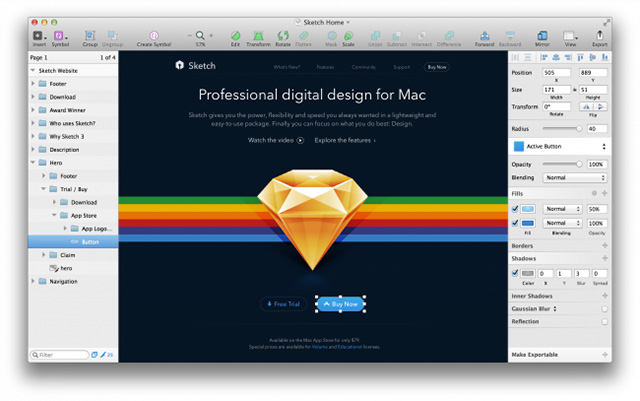This screenshot has width=640, height=401.
Task: Click Explore the features link
Action: [345, 140]
